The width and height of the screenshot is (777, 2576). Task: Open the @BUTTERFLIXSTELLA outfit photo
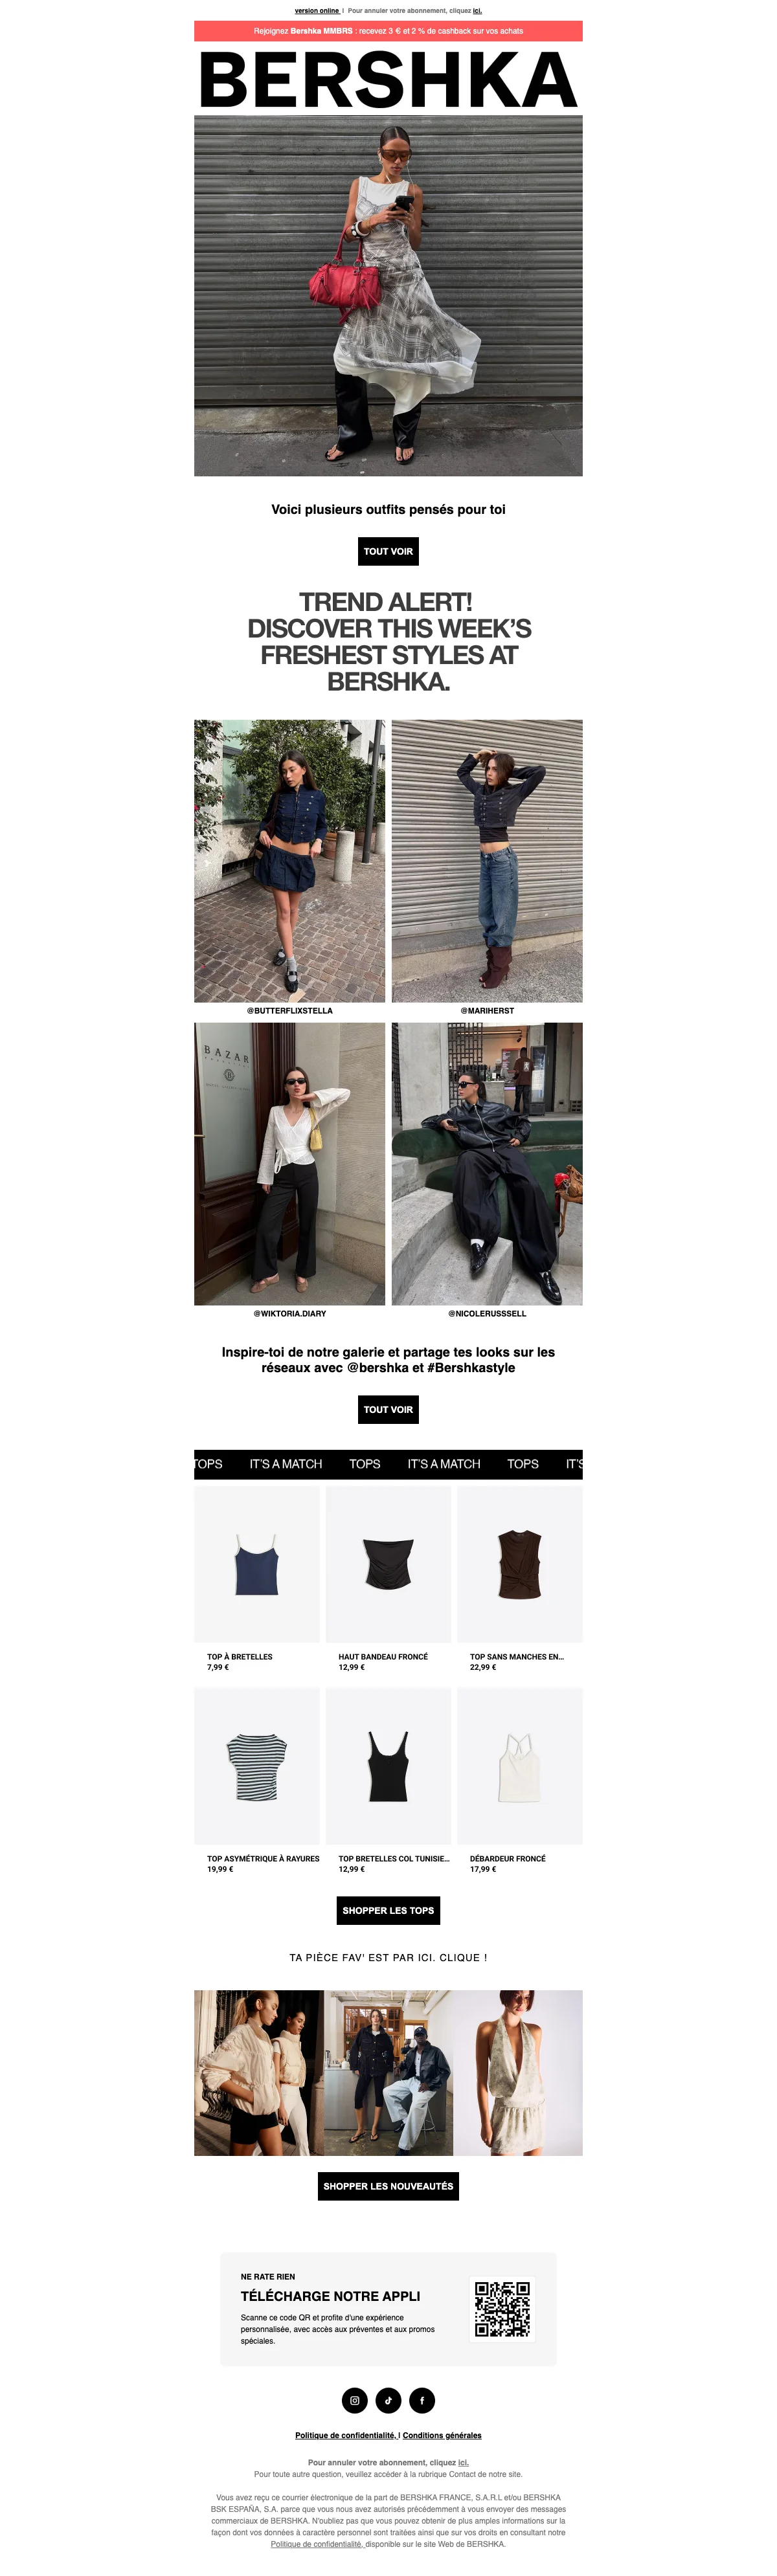[x=289, y=861]
